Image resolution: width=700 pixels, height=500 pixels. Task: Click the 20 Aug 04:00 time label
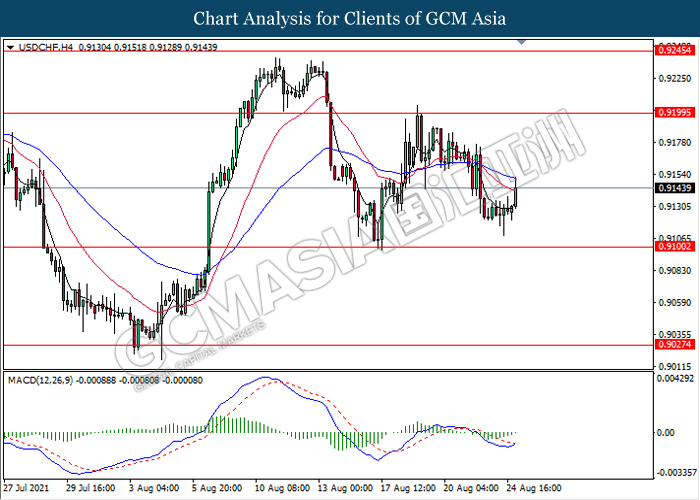tap(471, 488)
